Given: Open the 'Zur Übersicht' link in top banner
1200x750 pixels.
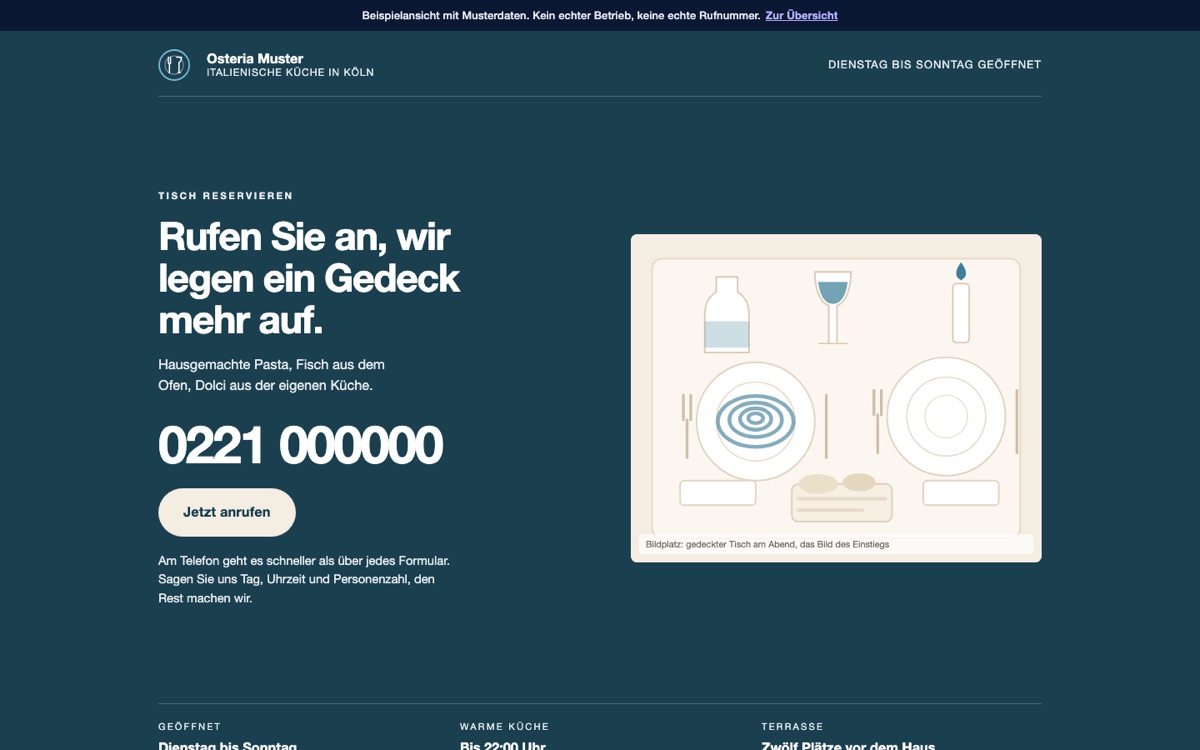Looking at the screenshot, I should click(x=801, y=15).
